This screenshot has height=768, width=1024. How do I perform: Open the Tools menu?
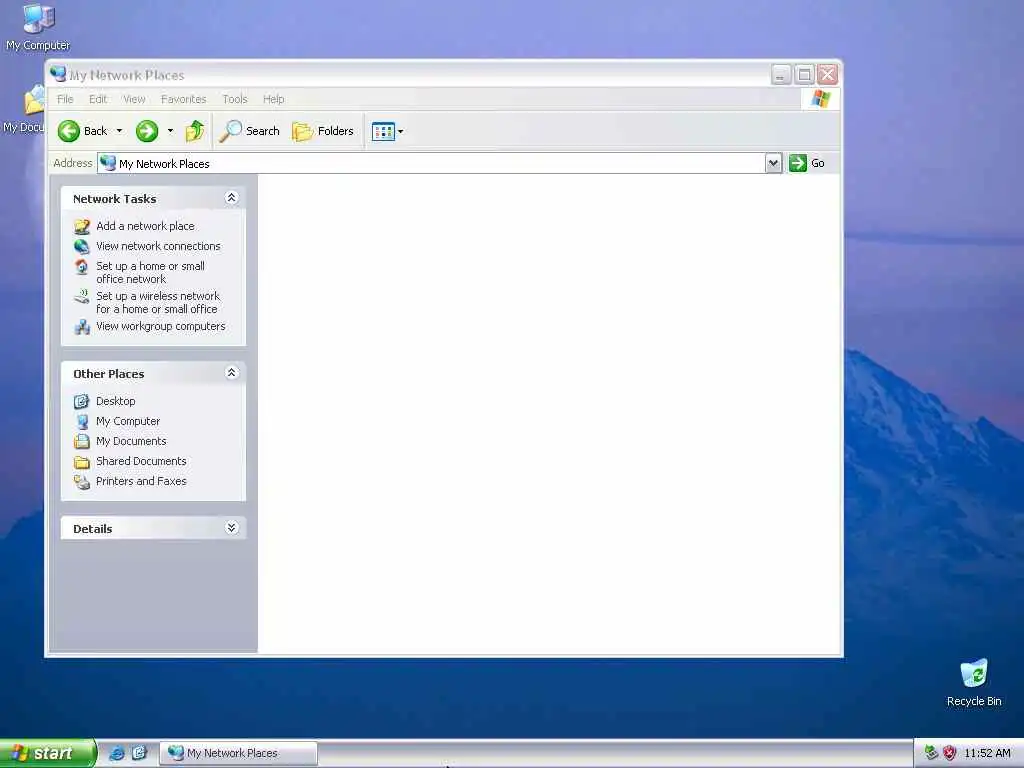(x=234, y=99)
